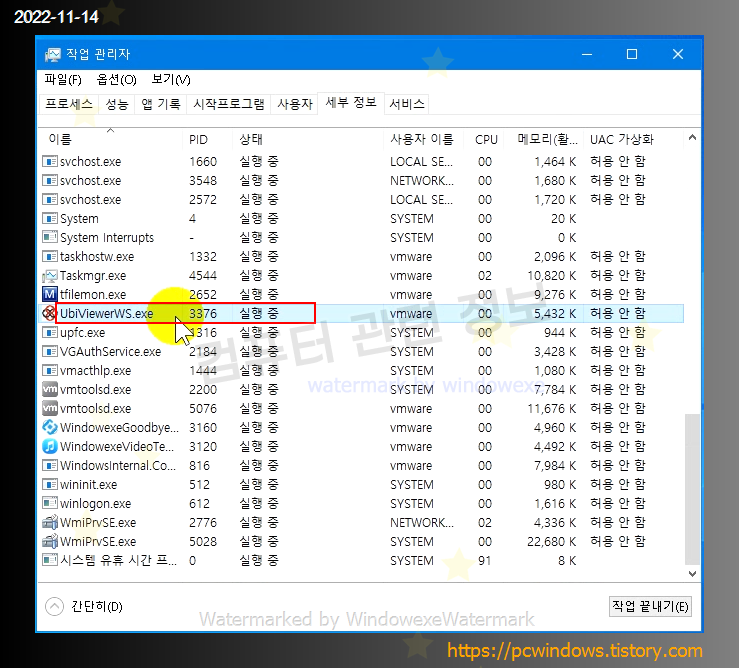739x668 pixels.
Task: Click svchost.exe icon with PID 1660
Action: [49, 162]
